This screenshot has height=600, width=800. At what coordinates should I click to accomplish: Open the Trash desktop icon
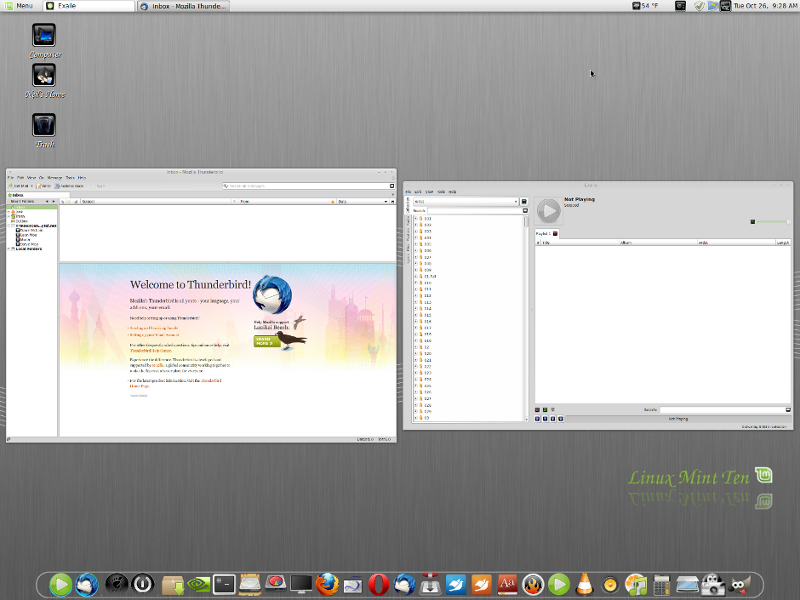44,125
